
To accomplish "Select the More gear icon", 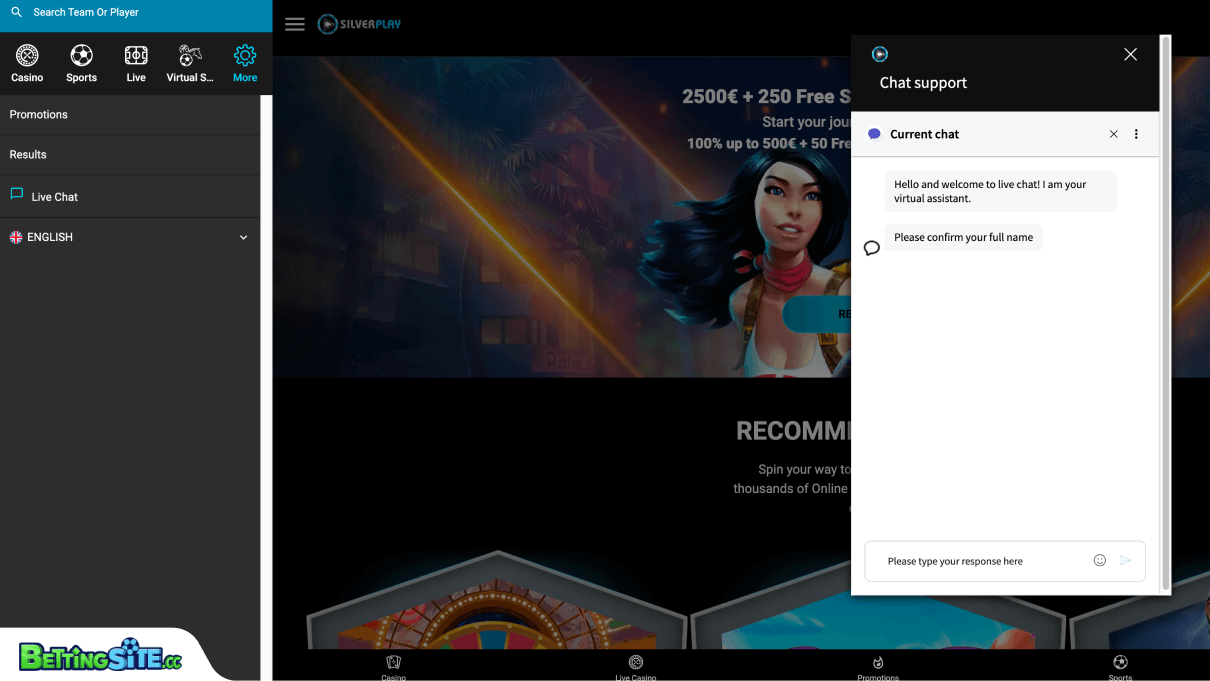I will click(x=245, y=55).
